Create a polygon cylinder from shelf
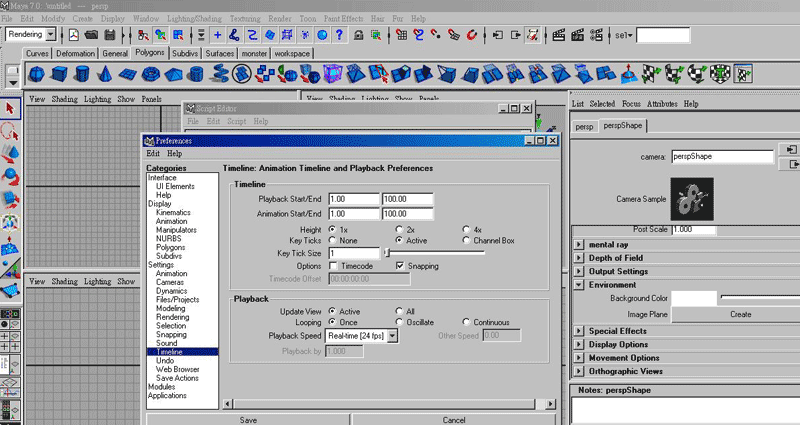Screen dimensions: 800x425 (x=82, y=74)
